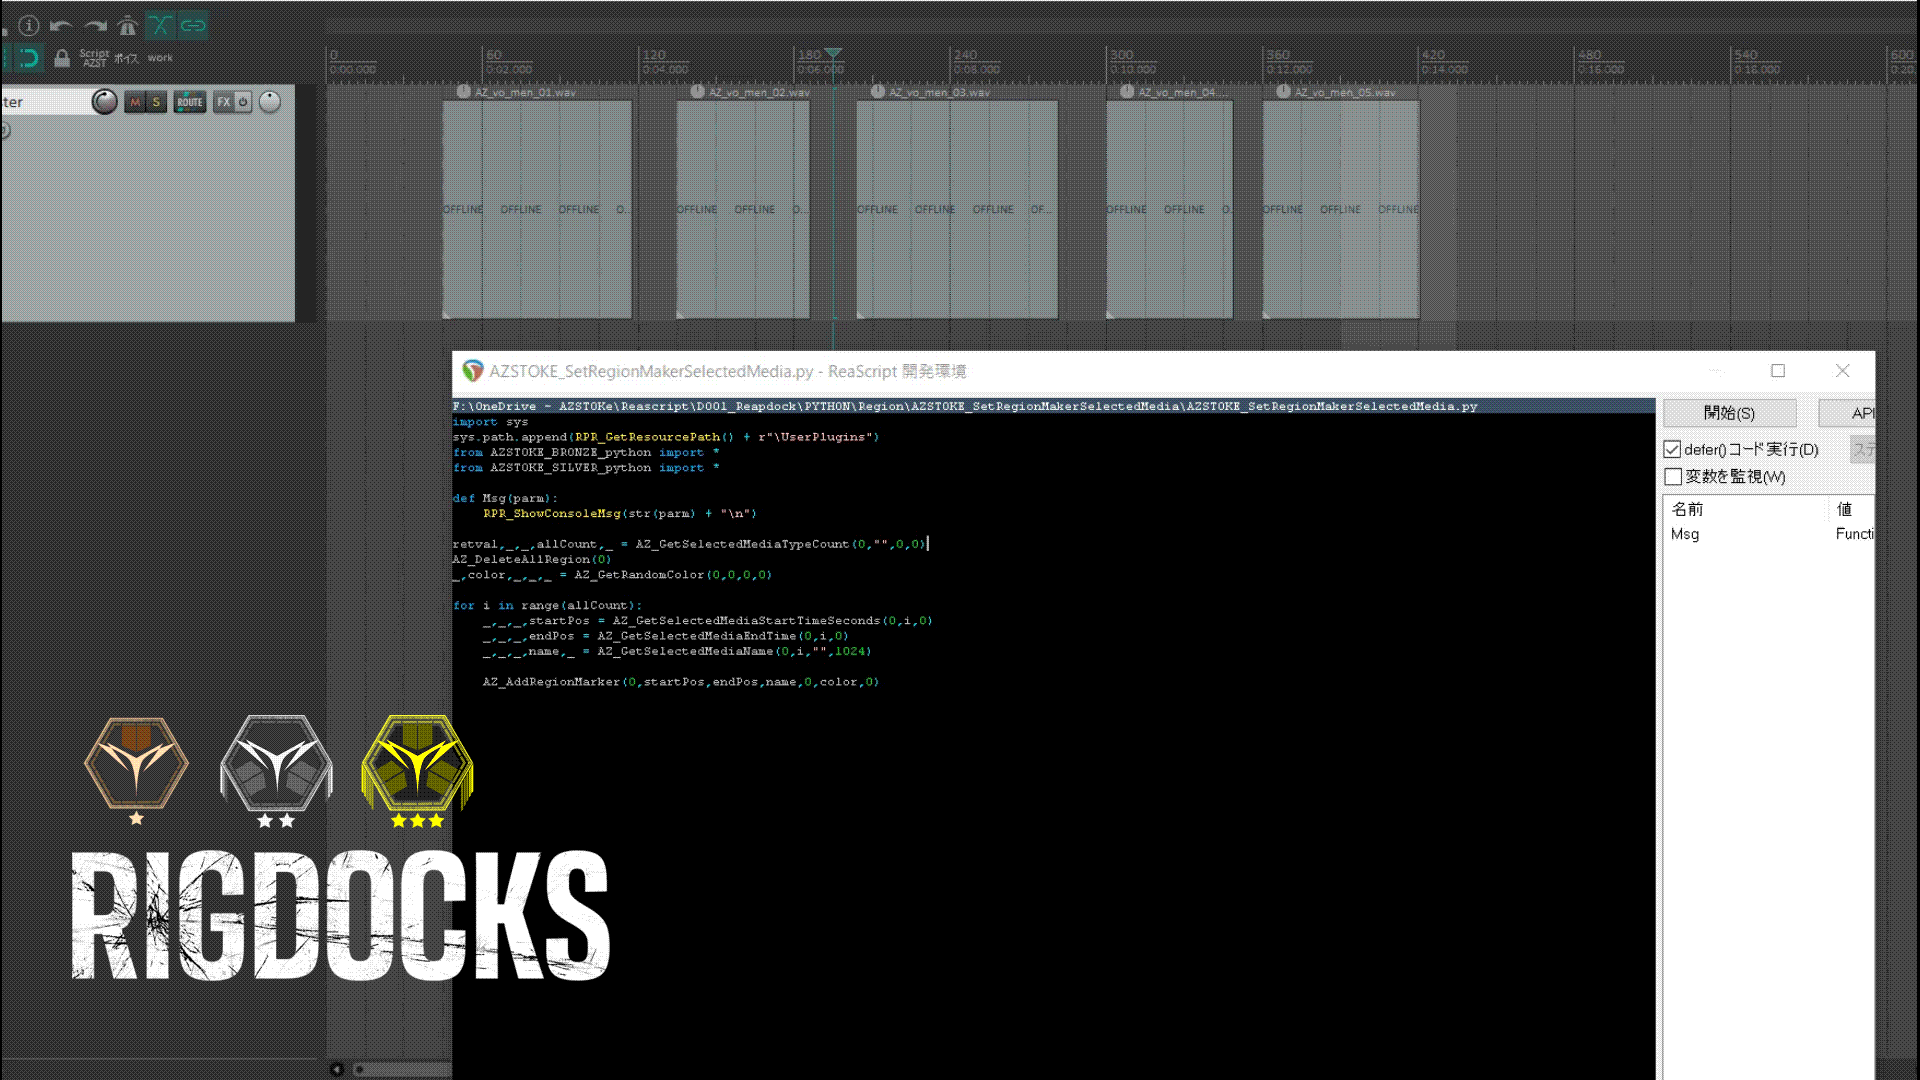Uncheck defer() コード実行(D) checkbox
The height and width of the screenshot is (1080, 1920).
pyautogui.click(x=1672, y=450)
